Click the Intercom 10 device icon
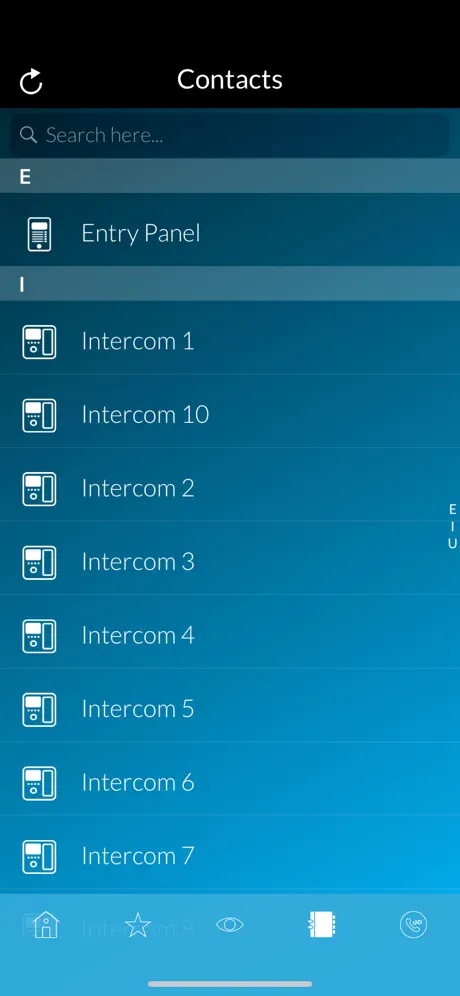Viewport: 460px width, 996px height. (x=39, y=415)
